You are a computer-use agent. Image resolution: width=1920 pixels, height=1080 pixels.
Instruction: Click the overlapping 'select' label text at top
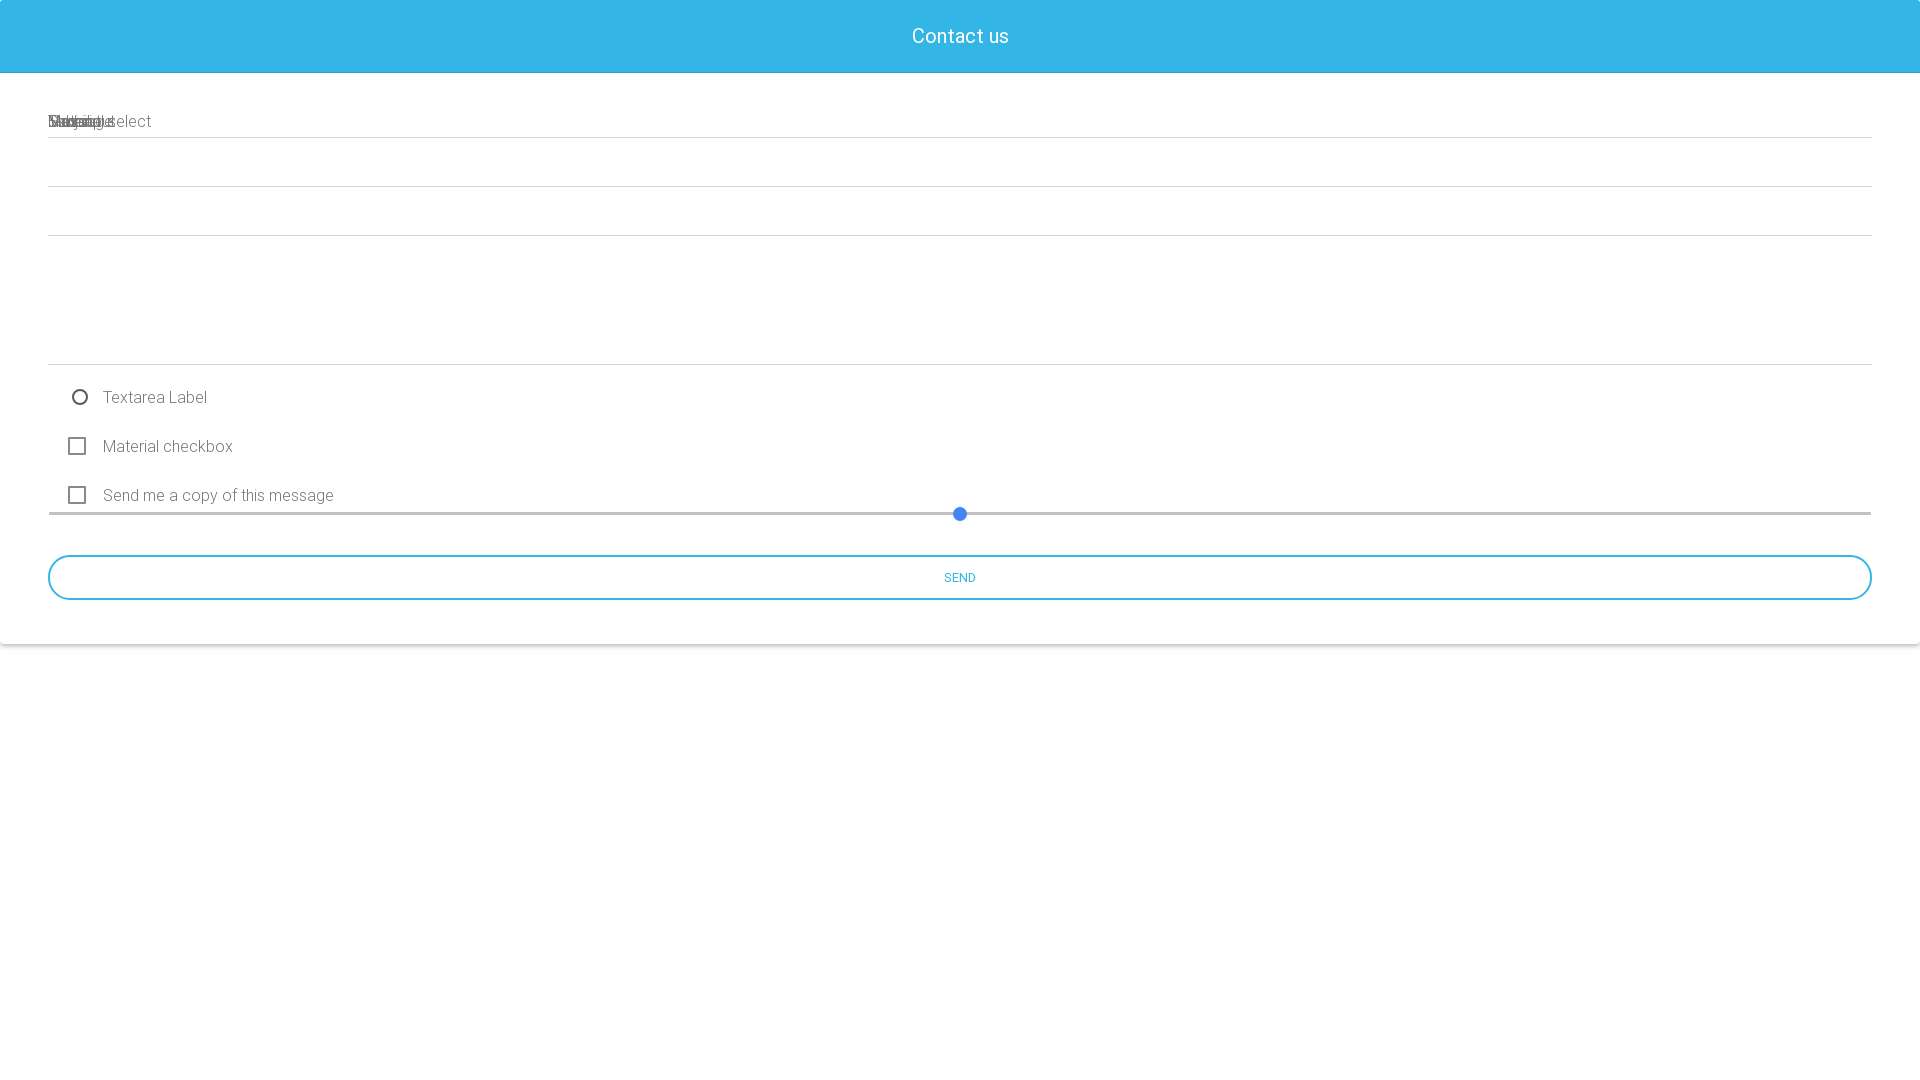[132, 121]
